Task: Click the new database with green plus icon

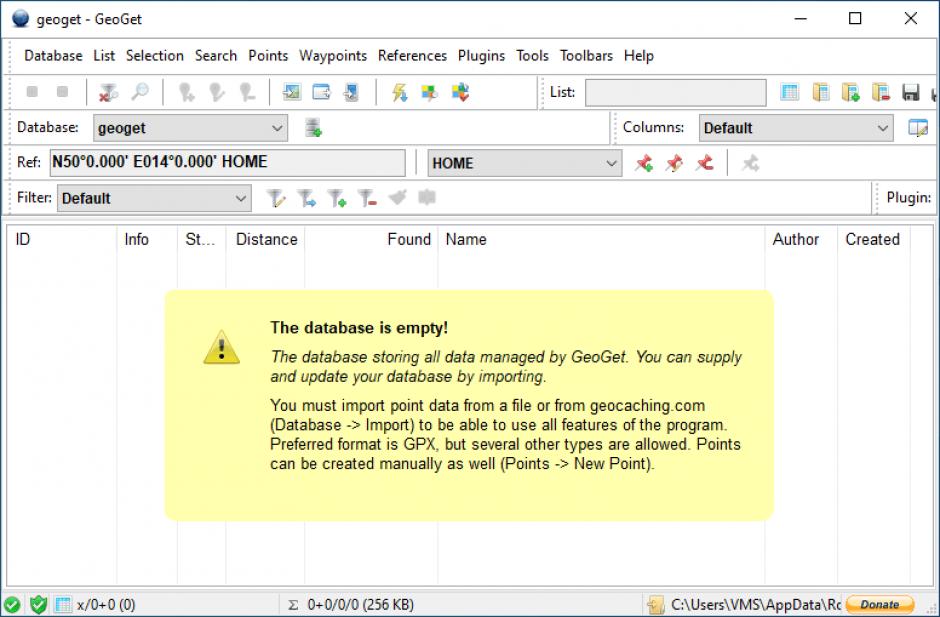Action: point(313,128)
